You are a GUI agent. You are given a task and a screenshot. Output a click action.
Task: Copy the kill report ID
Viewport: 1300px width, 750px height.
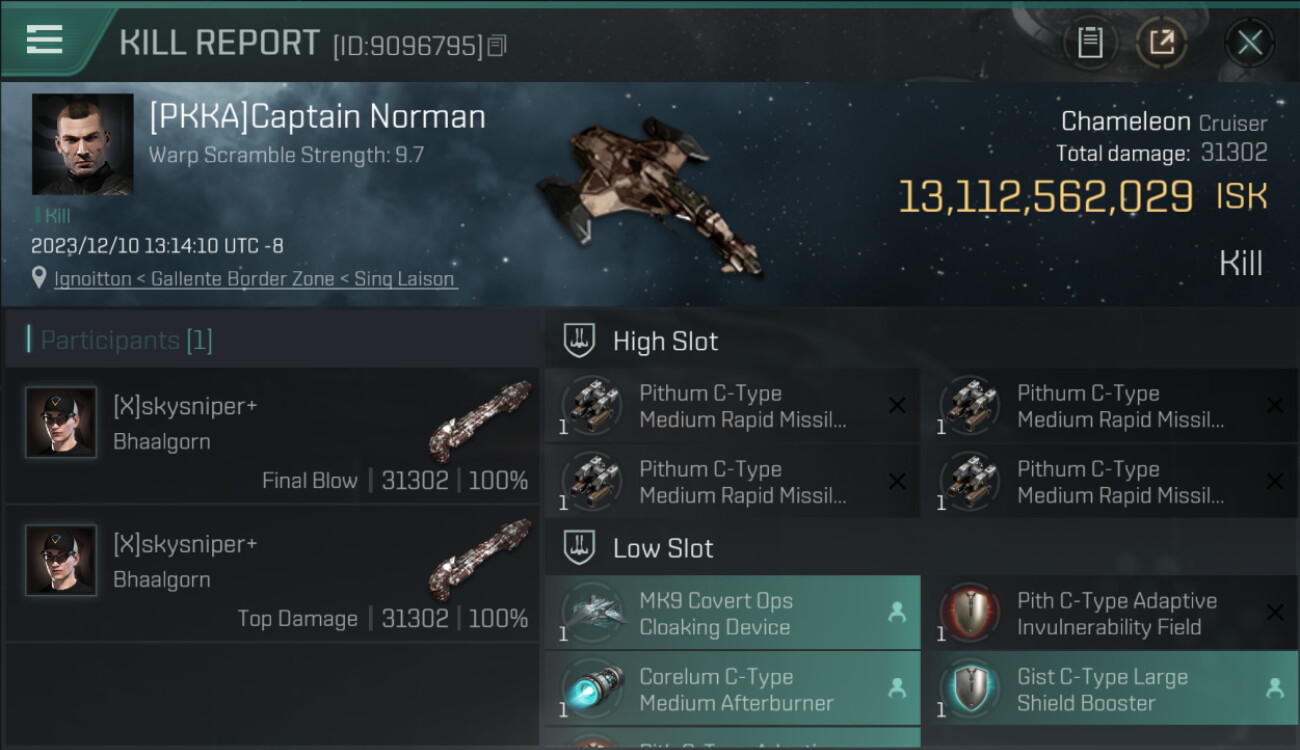[x=497, y=45]
